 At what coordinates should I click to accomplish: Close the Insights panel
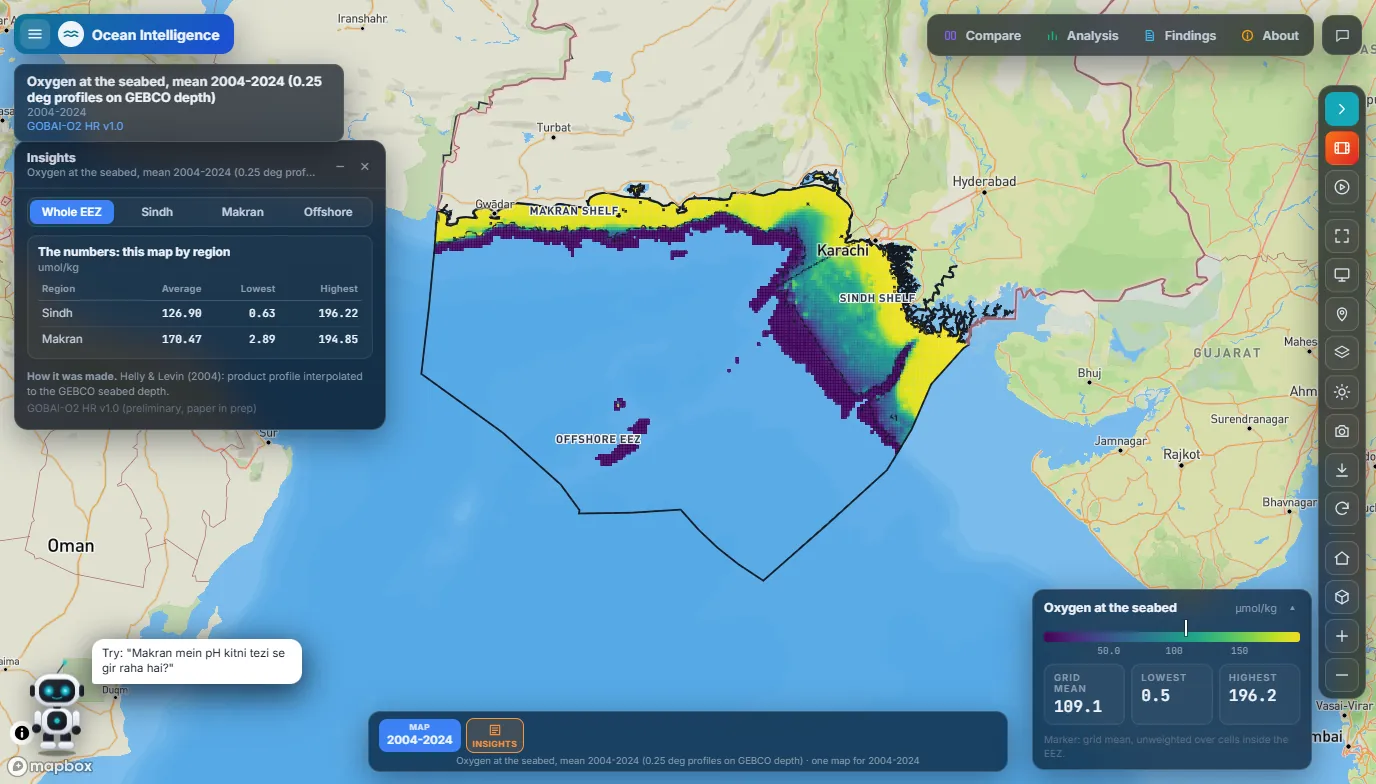pos(365,166)
